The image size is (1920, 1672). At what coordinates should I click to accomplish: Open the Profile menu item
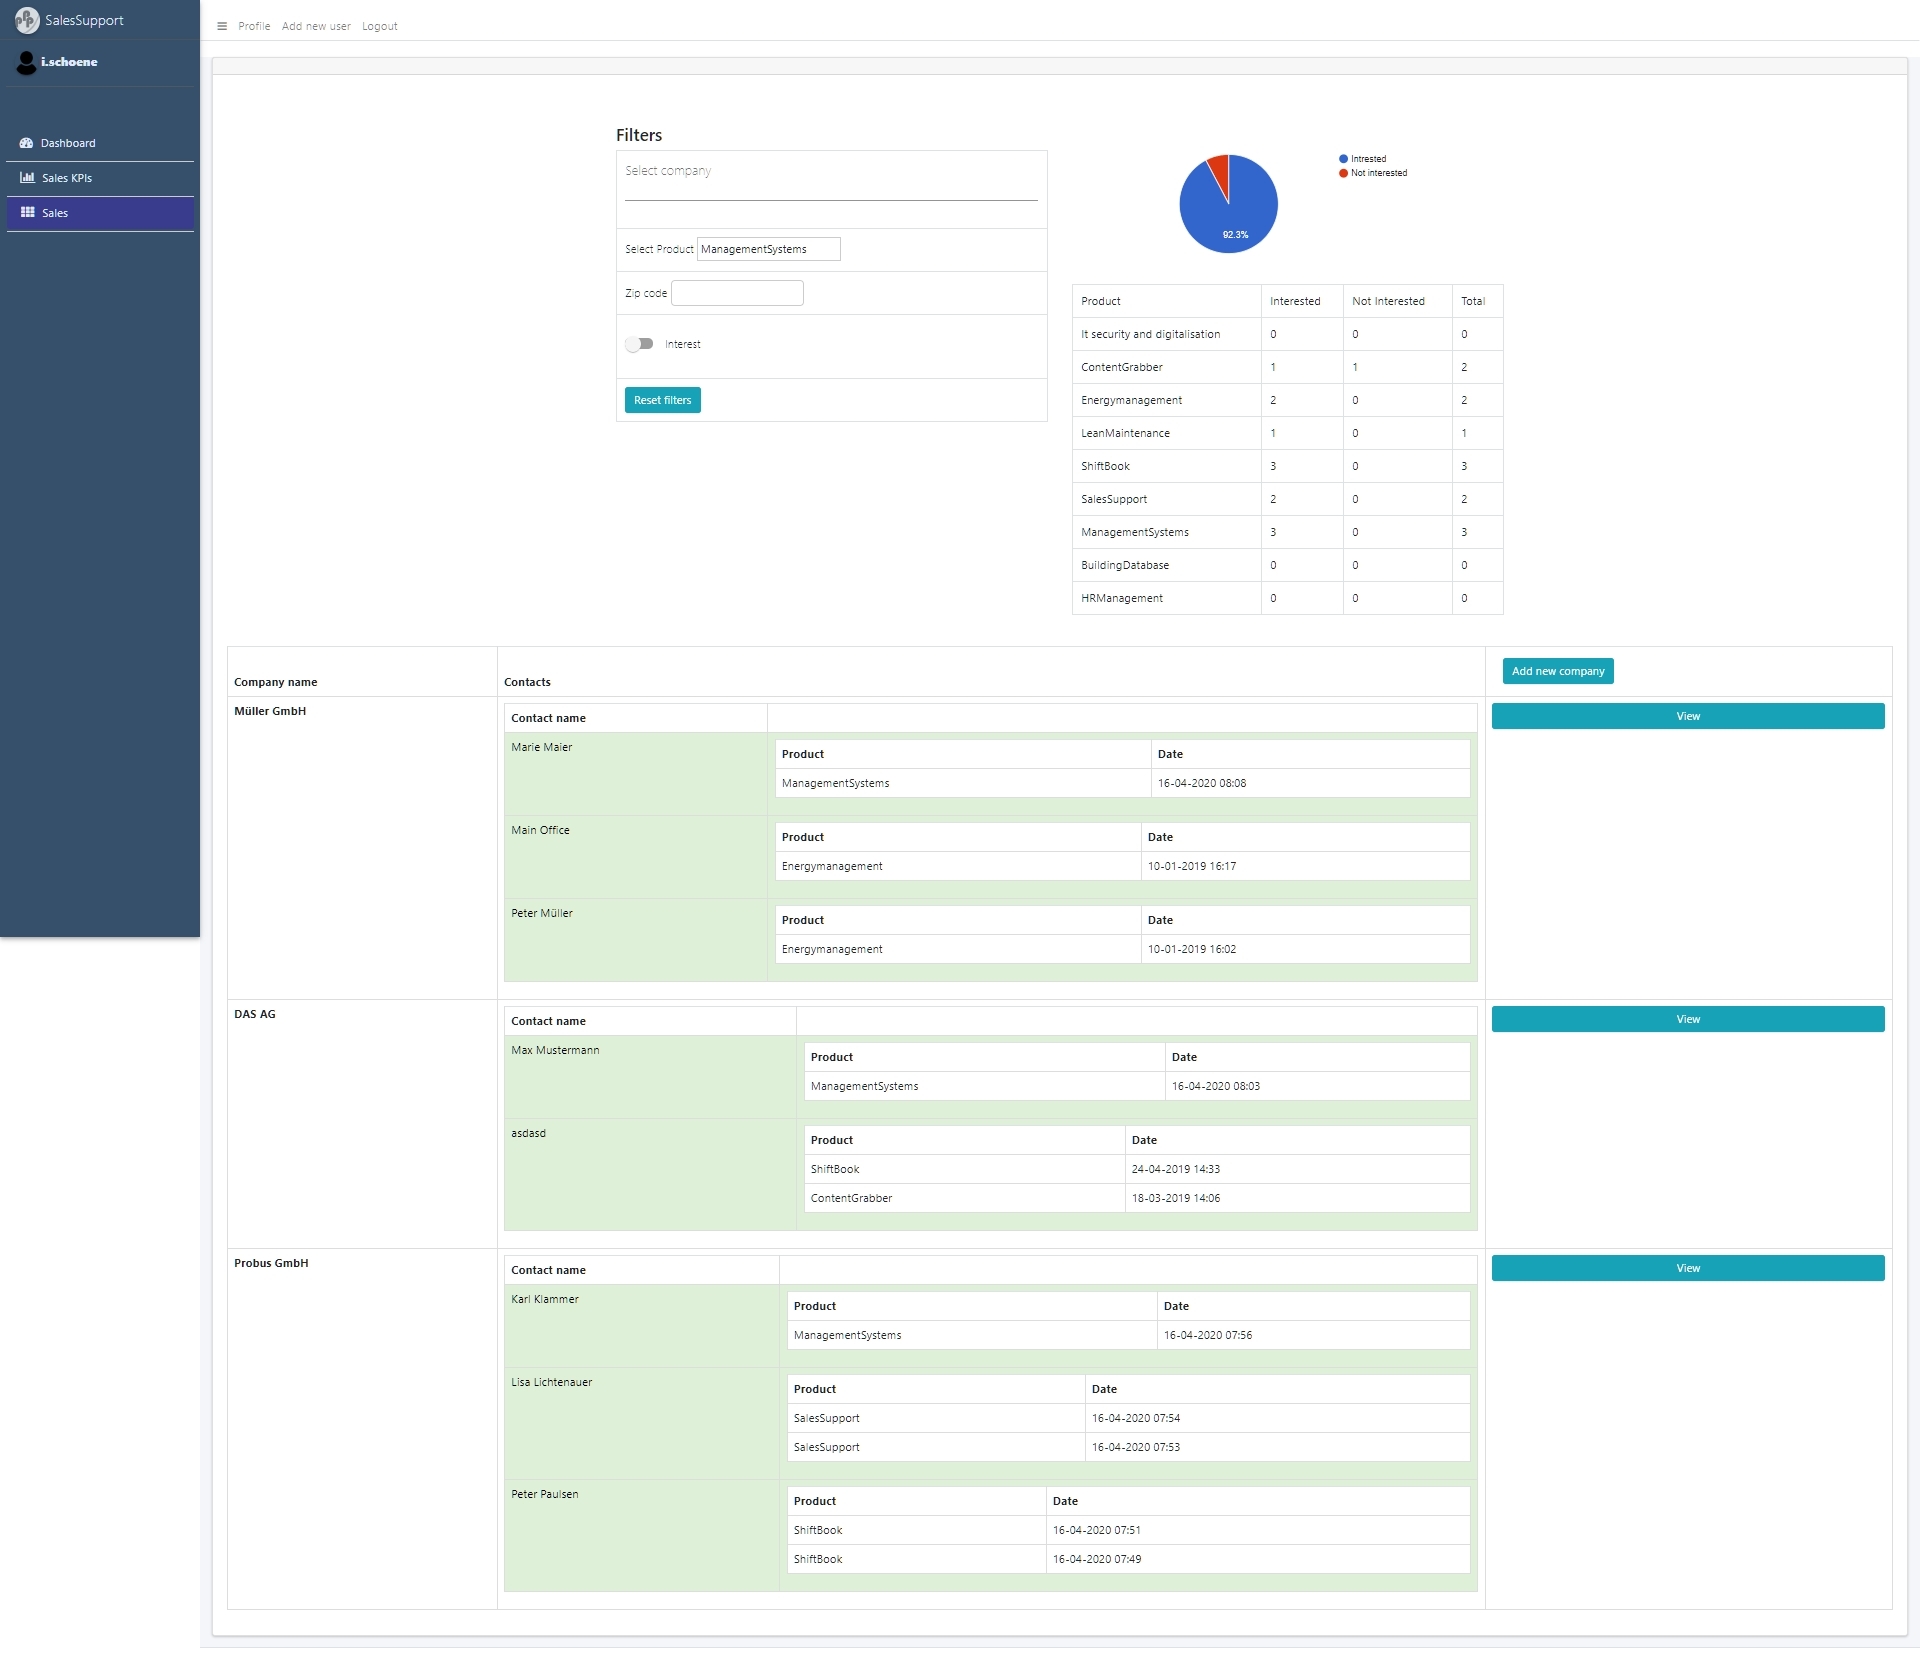pos(254,27)
